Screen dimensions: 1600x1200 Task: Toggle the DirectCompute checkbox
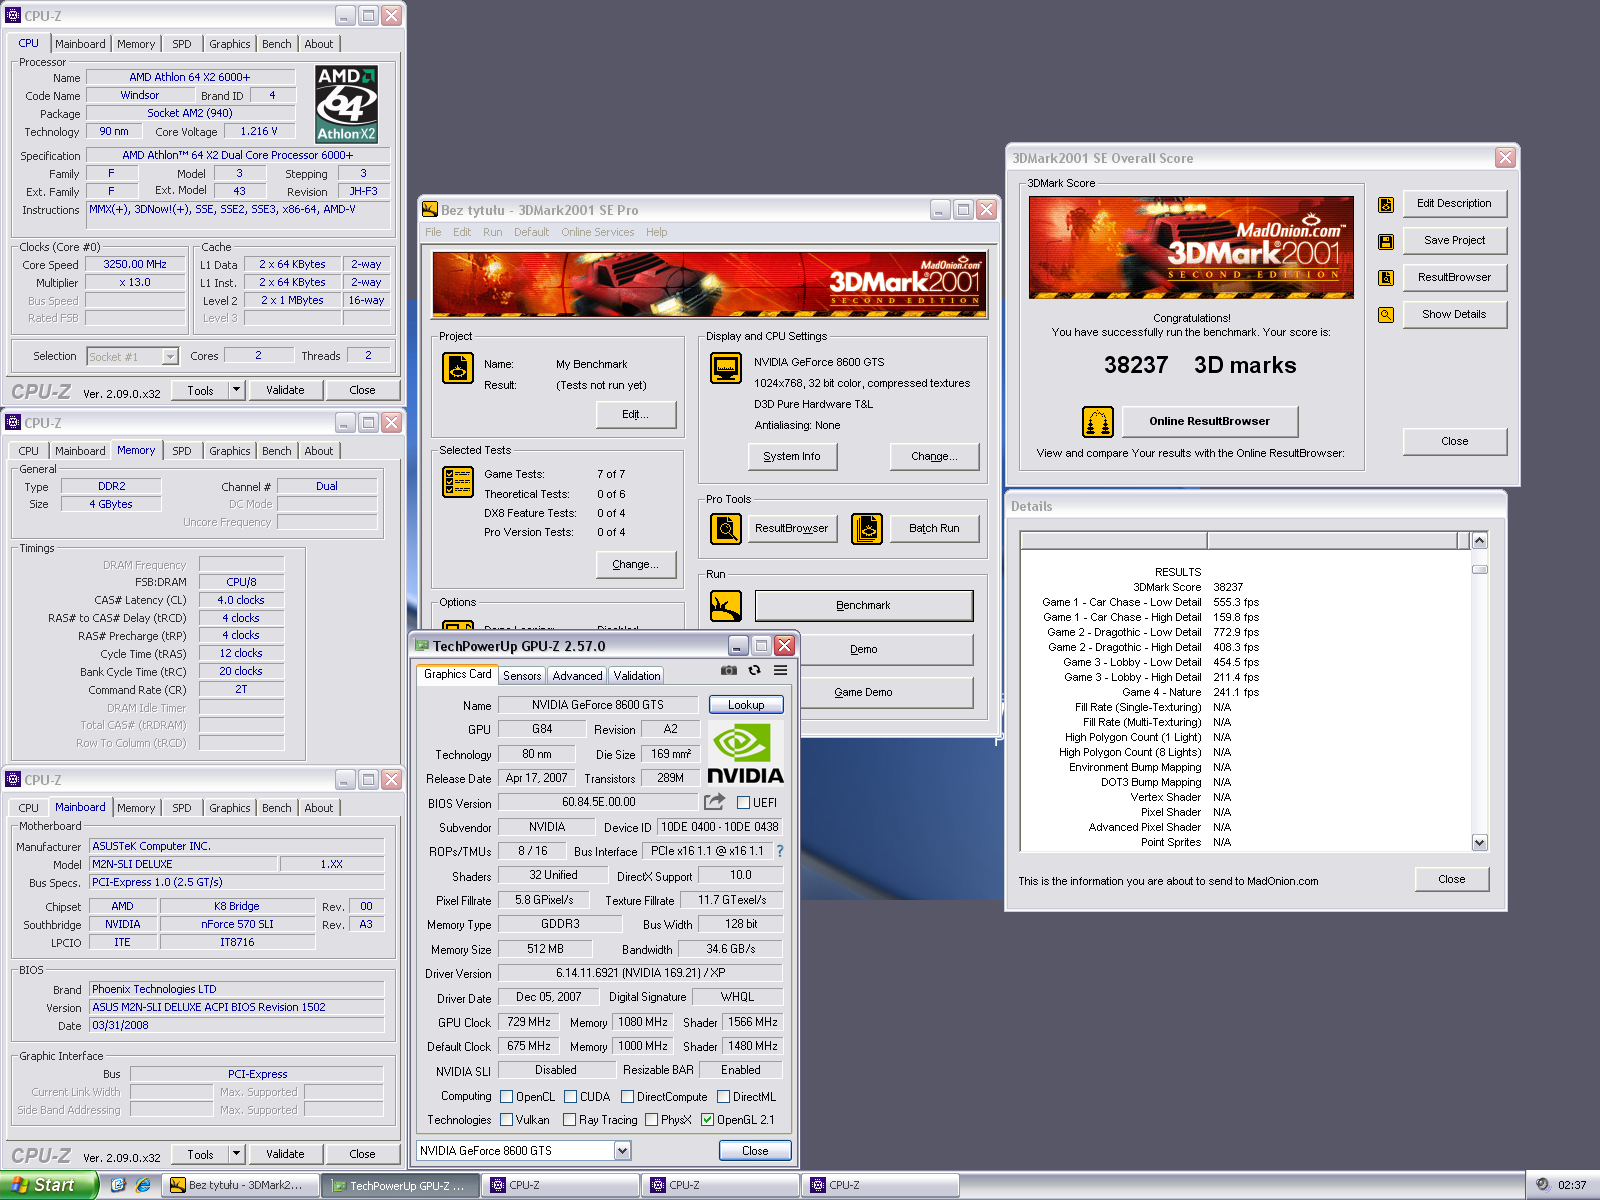(627, 1096)
